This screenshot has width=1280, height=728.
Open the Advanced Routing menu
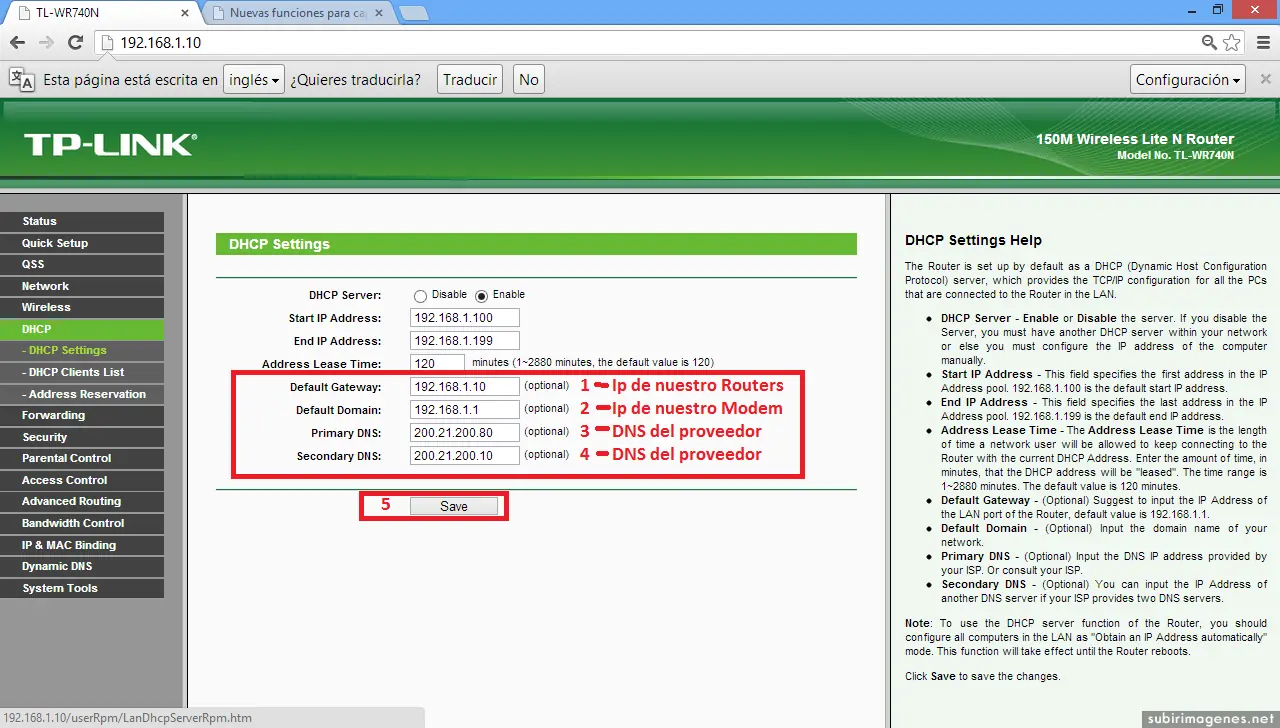82,501
